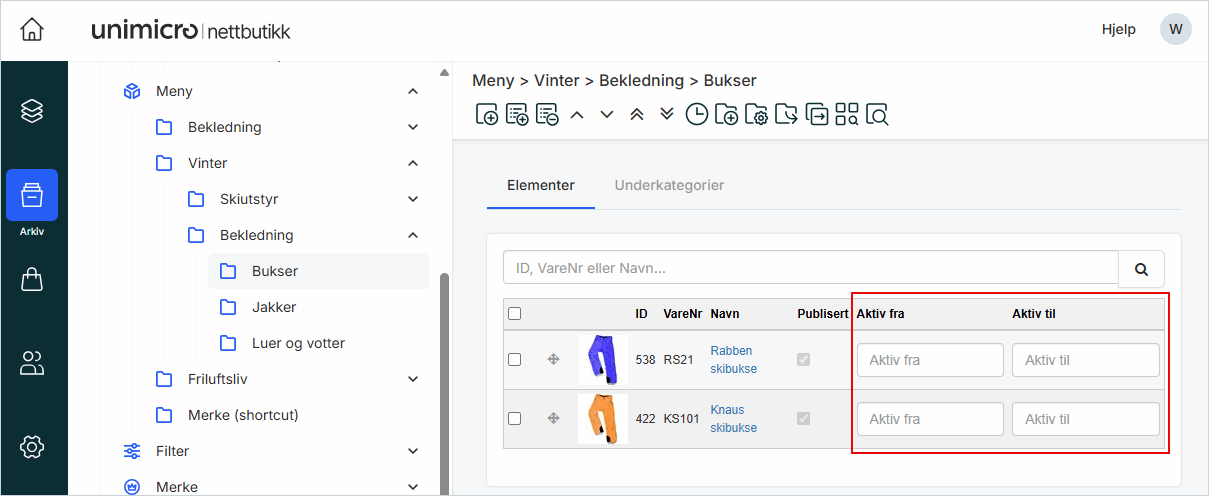Screen dimensions: 1209x496
Task: Tick the Knaus skibukse row checkbox
Action: pos(515,418)
